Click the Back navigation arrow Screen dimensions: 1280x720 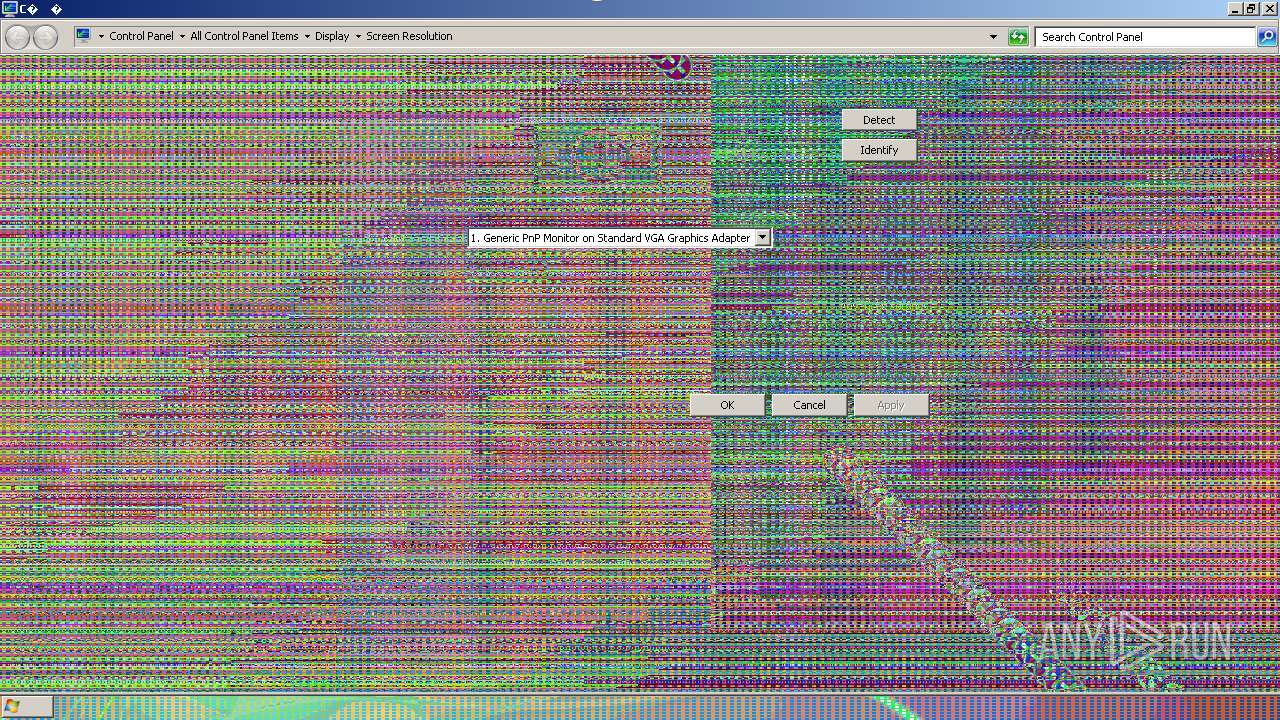(17, 37)
